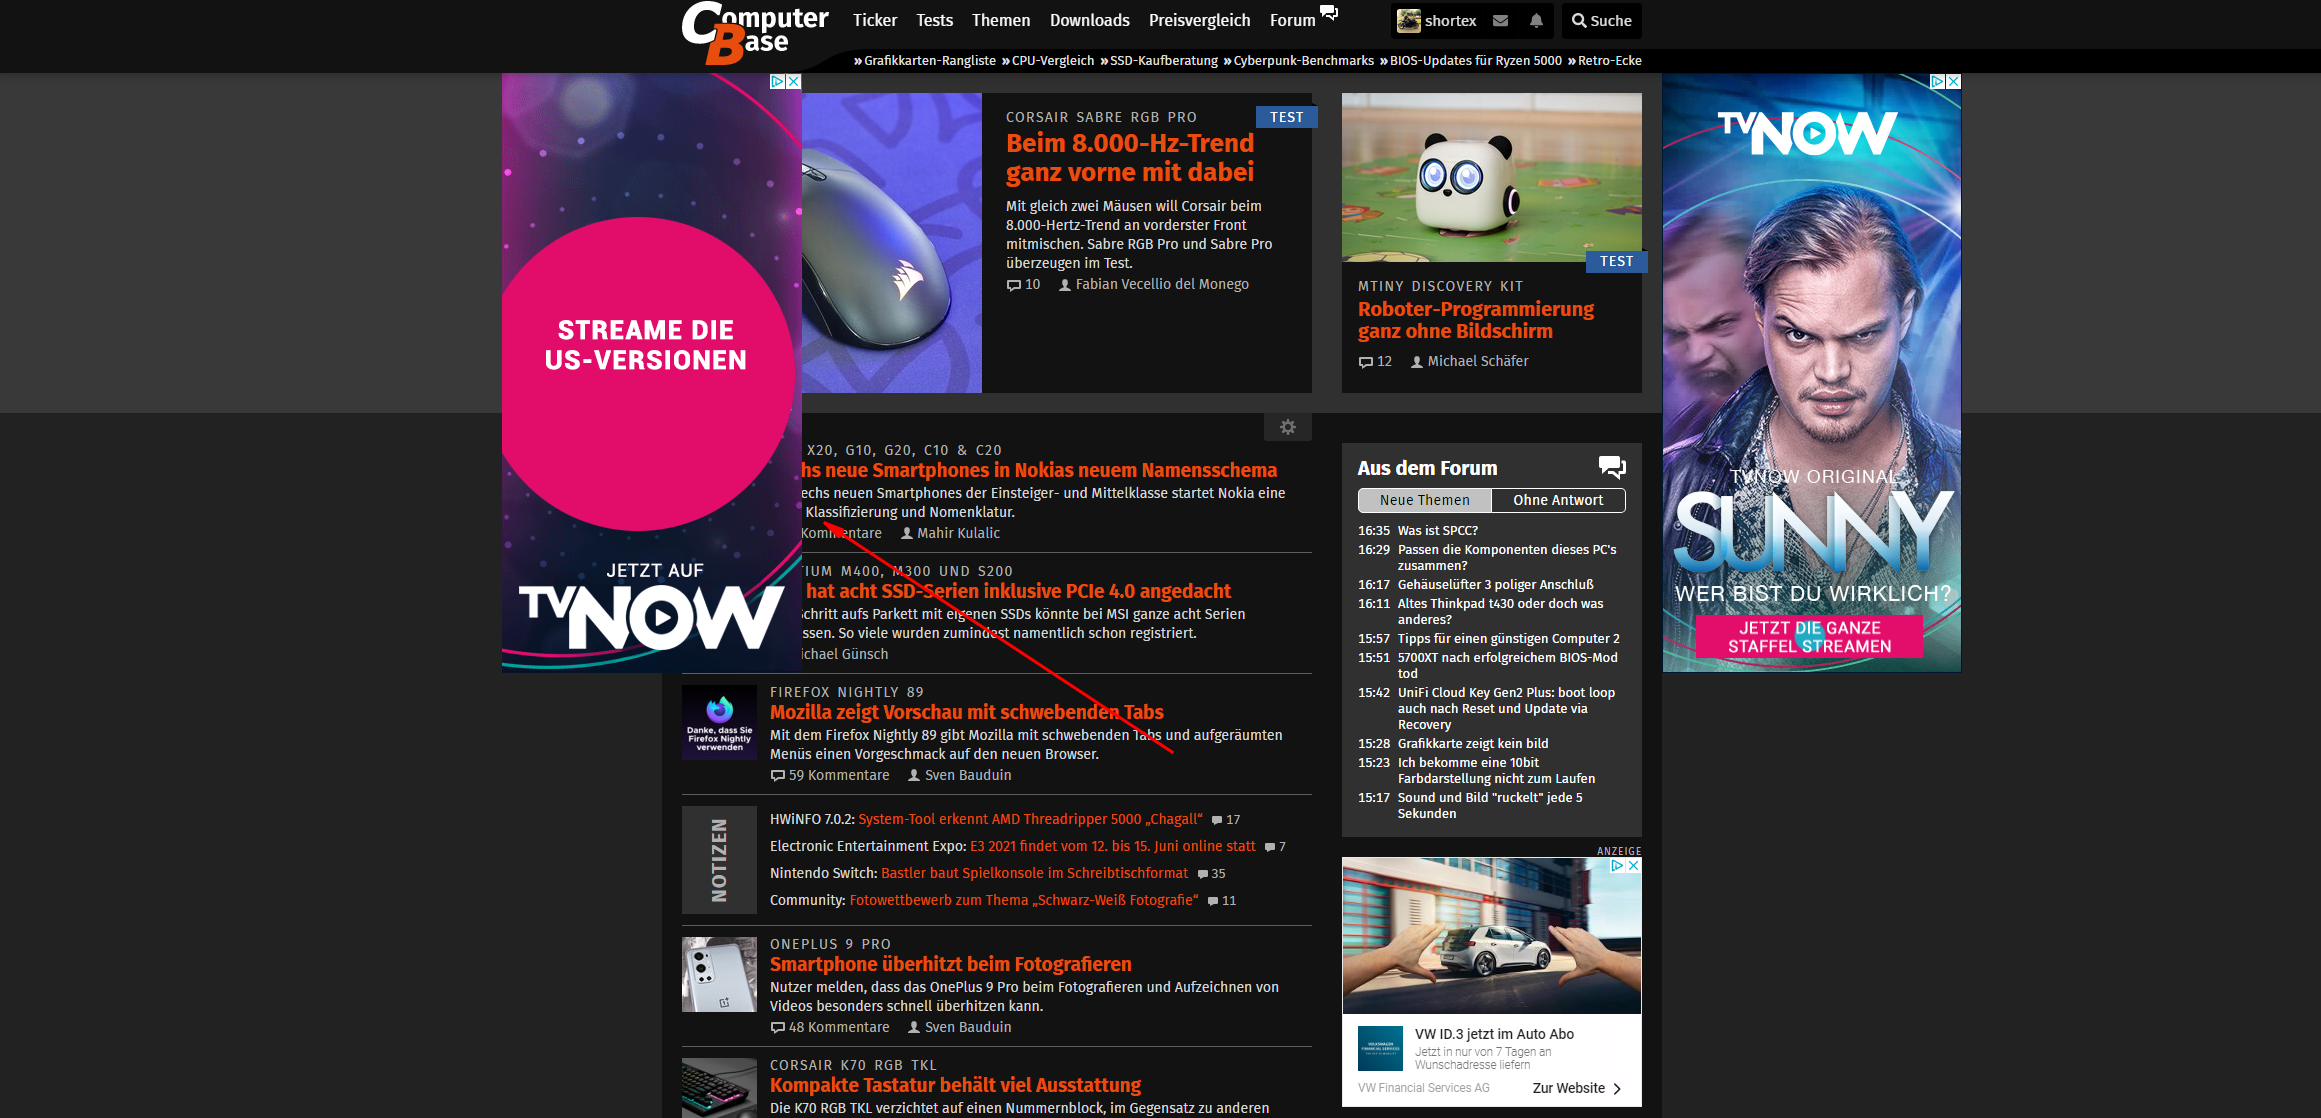Open news feed settings gear icon
The image size is (2321, 1118).
click(1287, 427)
